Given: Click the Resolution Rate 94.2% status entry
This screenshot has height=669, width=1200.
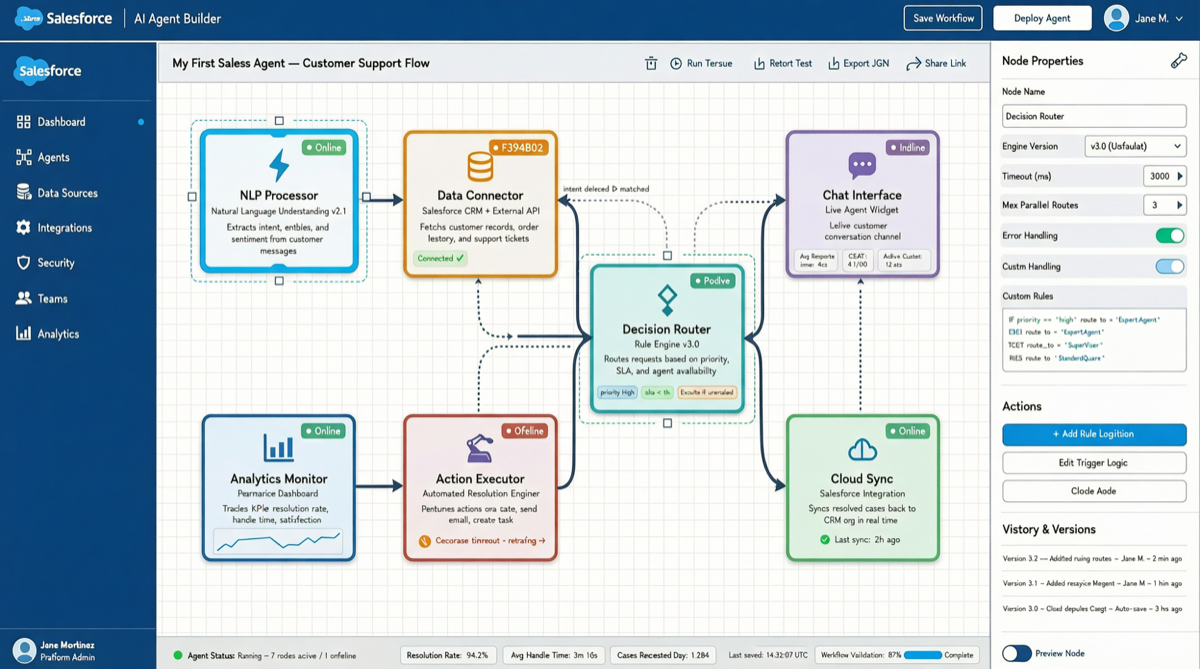Looking at the screenshot, I should point(447,655).
